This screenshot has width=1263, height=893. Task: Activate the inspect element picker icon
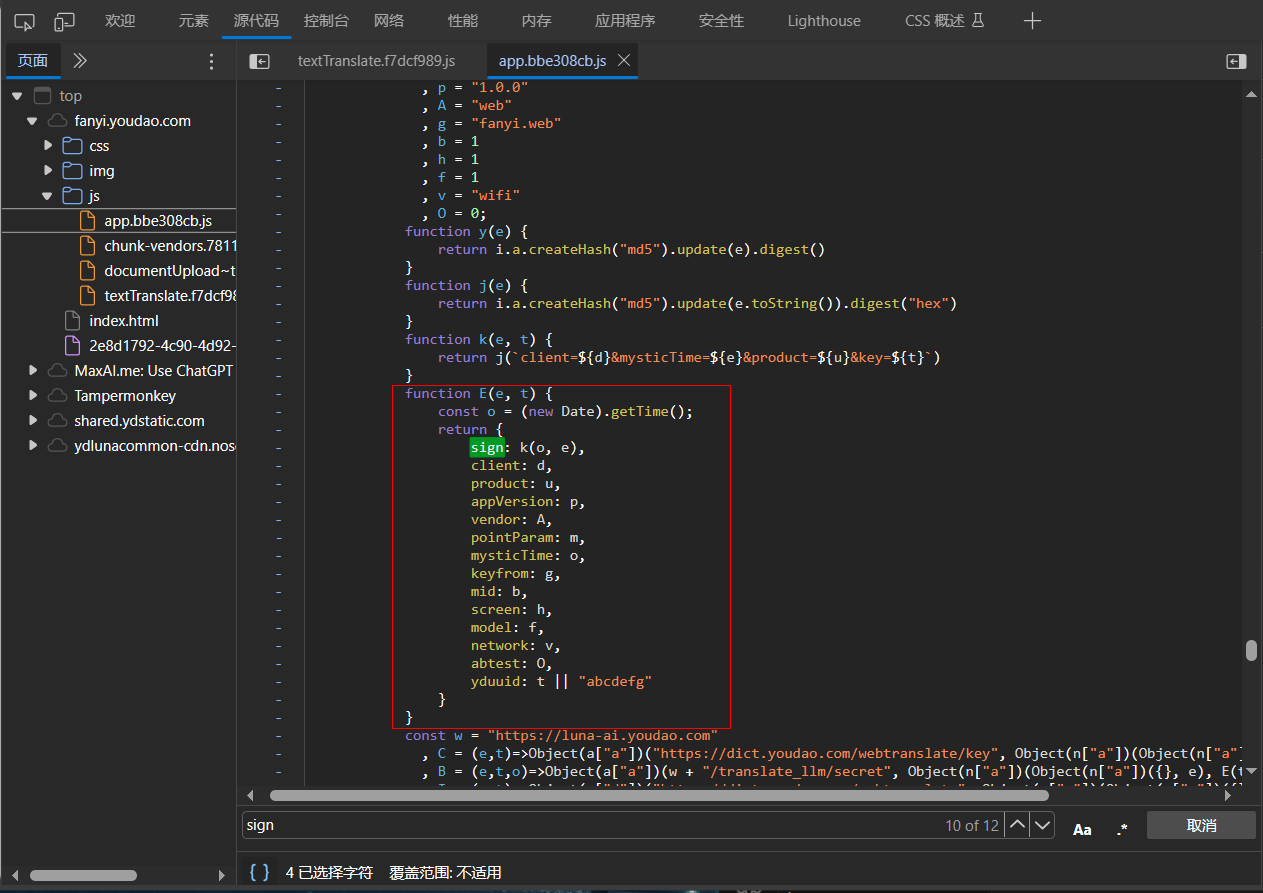point(25,21)
